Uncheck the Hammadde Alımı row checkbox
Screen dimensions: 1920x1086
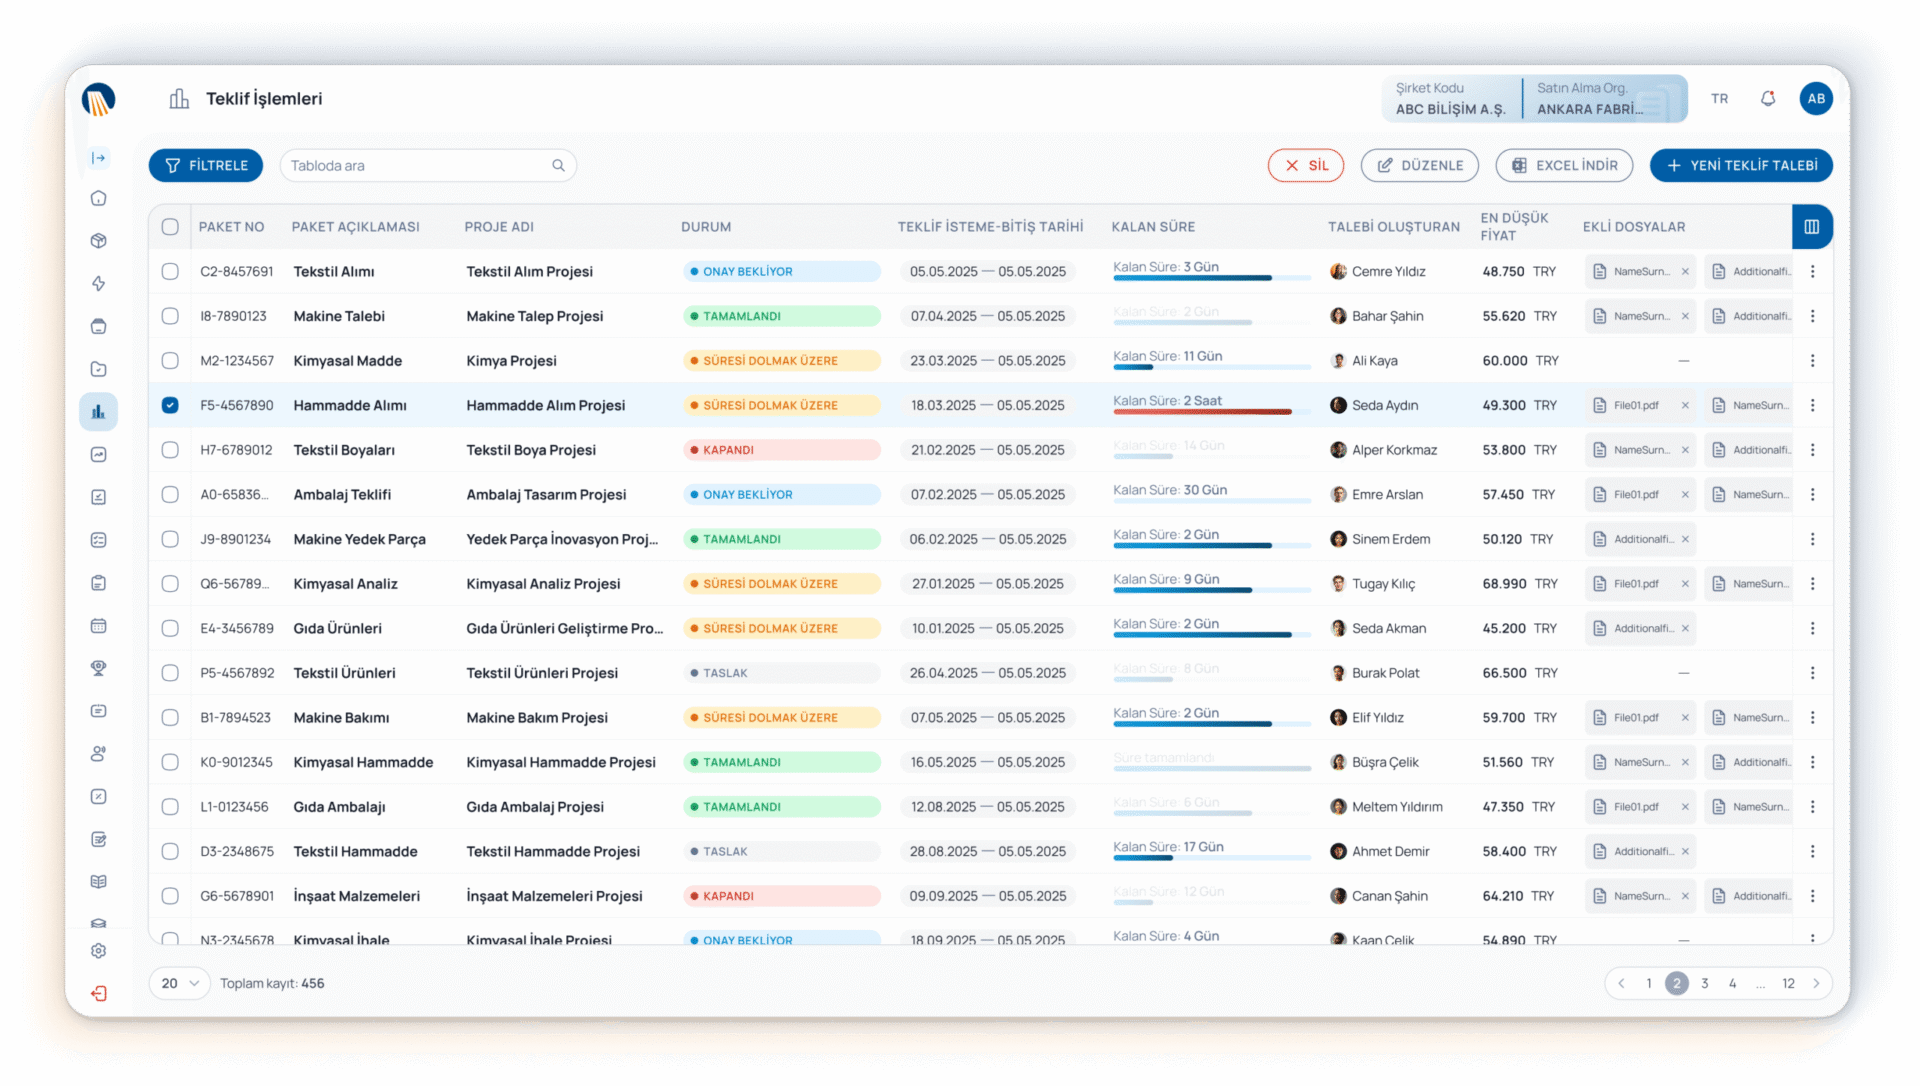pyautogui.click(x=170, y=405)
